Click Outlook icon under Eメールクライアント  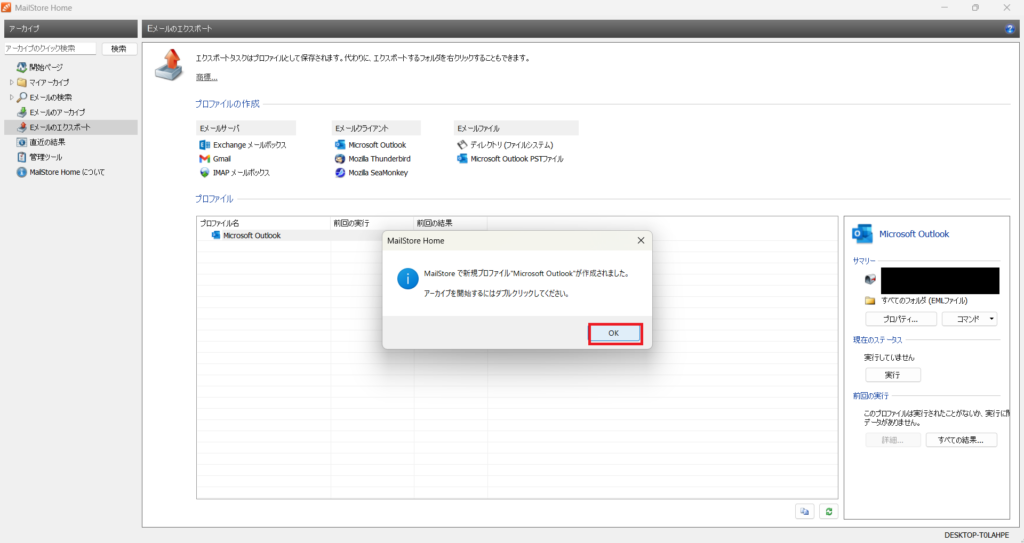[x=340, y=145]
